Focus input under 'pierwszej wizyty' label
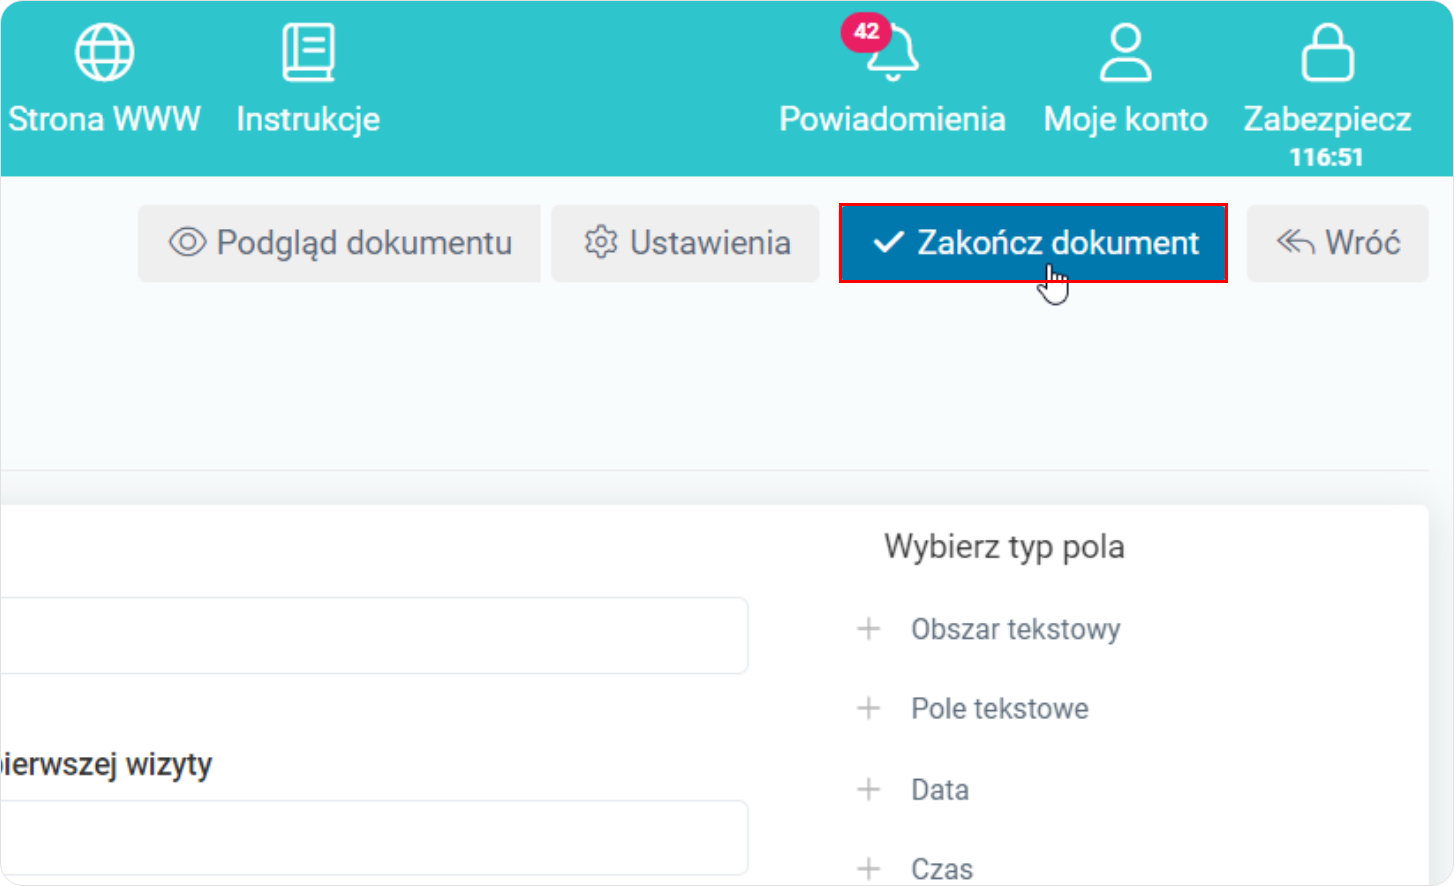The height and width of the screenshot is (886, 1454). pyautogui.click(x=374, y=838)
